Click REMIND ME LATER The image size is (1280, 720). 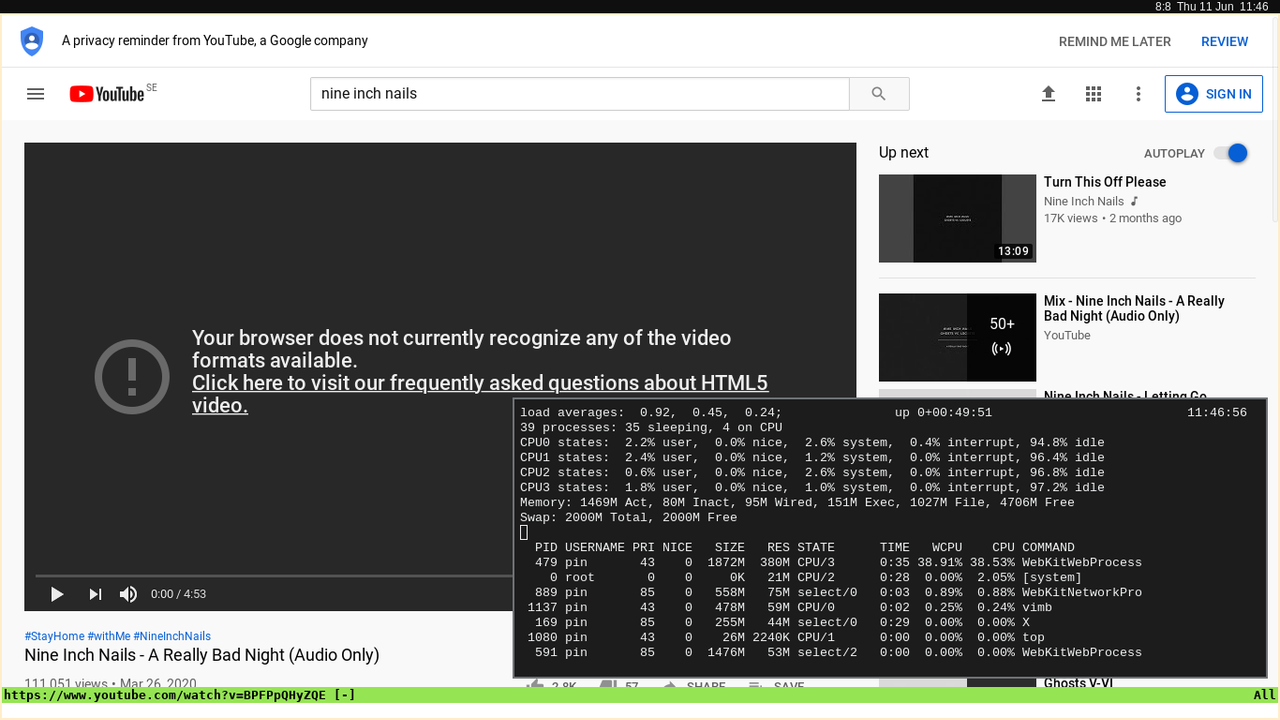coord(1115,42)
